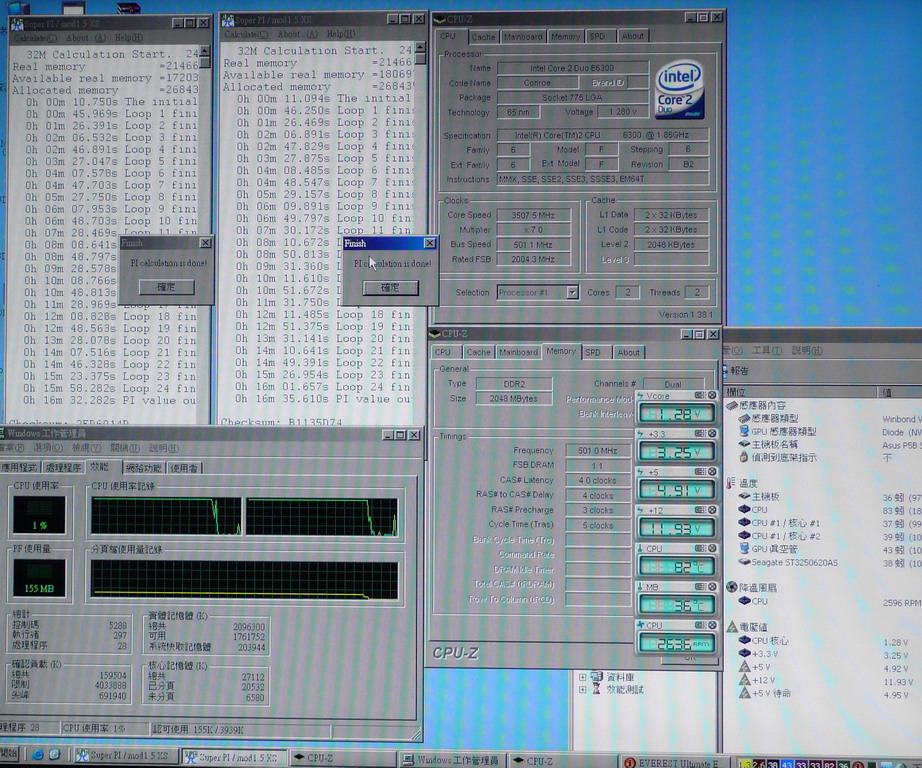Click the 報告 icon in EVEREST toolbar
Screen dimensions: 922x768
(726, 370)
